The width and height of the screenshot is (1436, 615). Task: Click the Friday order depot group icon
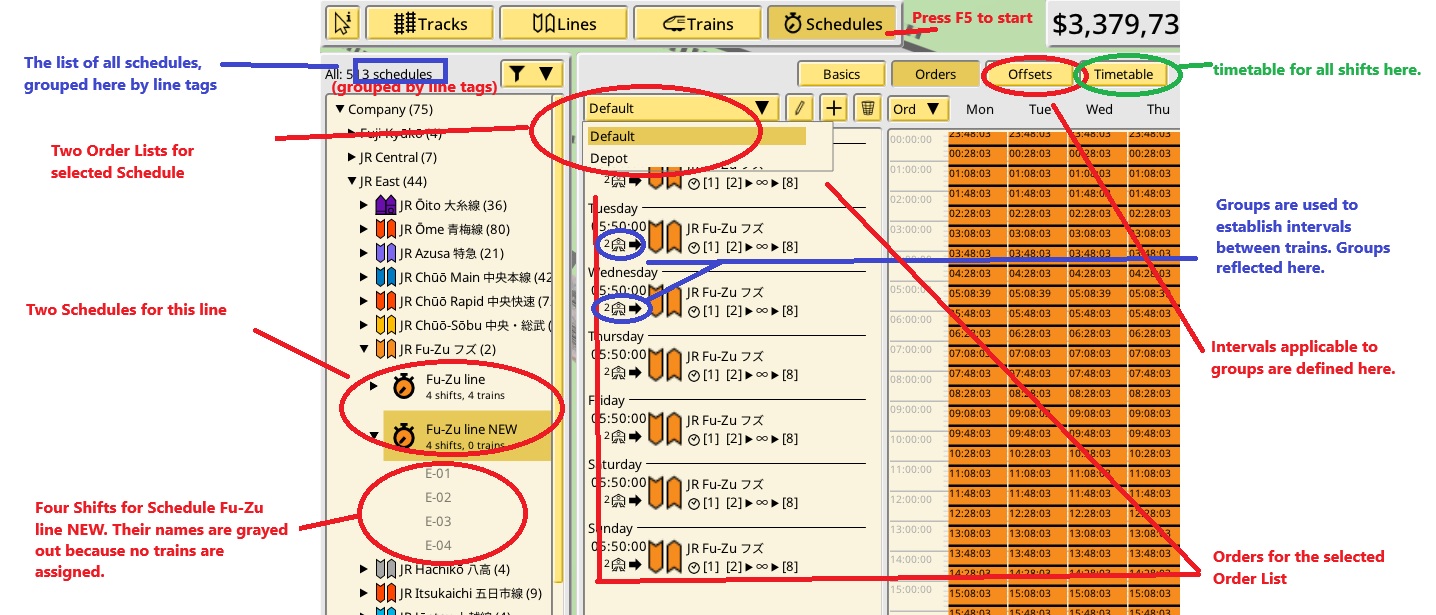coord(618,438)
